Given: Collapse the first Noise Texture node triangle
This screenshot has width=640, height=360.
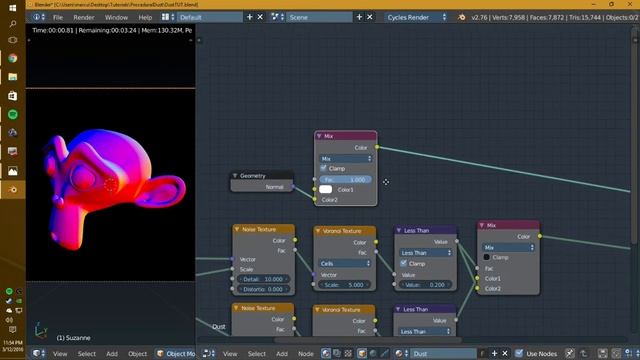Looking at the screenshot, I should click(x=237, y=229).
